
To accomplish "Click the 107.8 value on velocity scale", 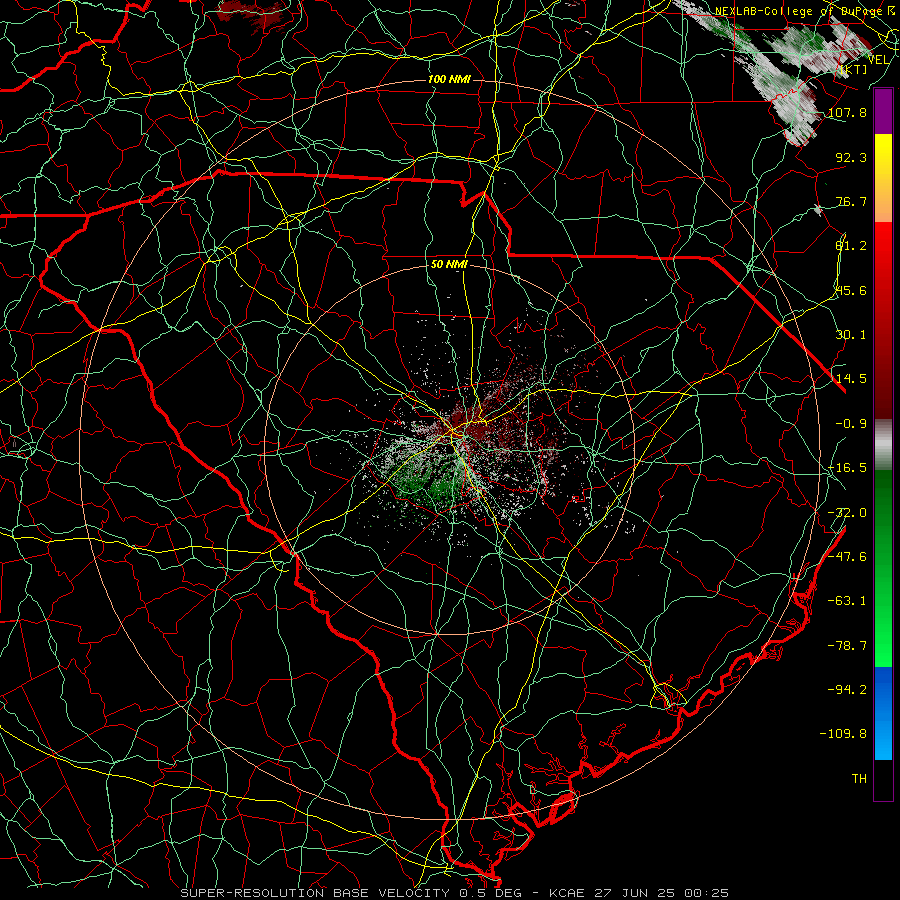I will pos(847,112).
